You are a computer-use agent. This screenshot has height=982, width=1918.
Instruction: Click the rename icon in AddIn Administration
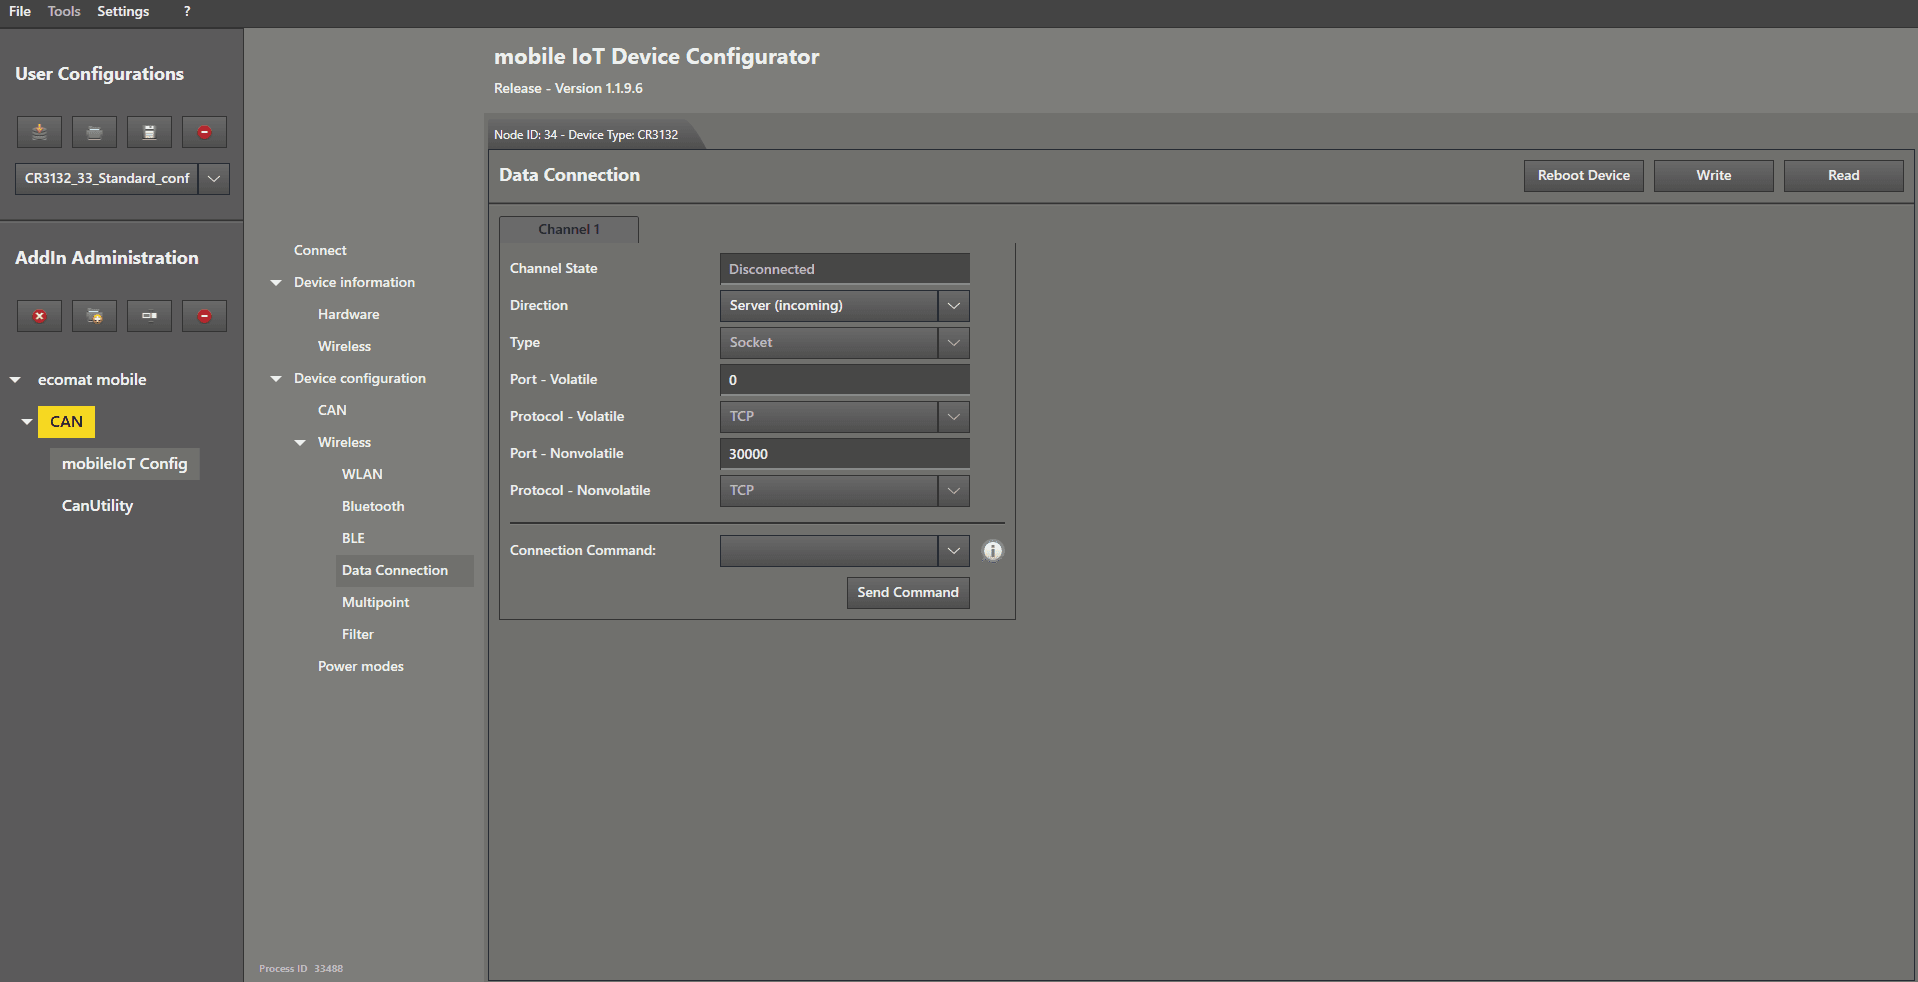click(149, 316)
